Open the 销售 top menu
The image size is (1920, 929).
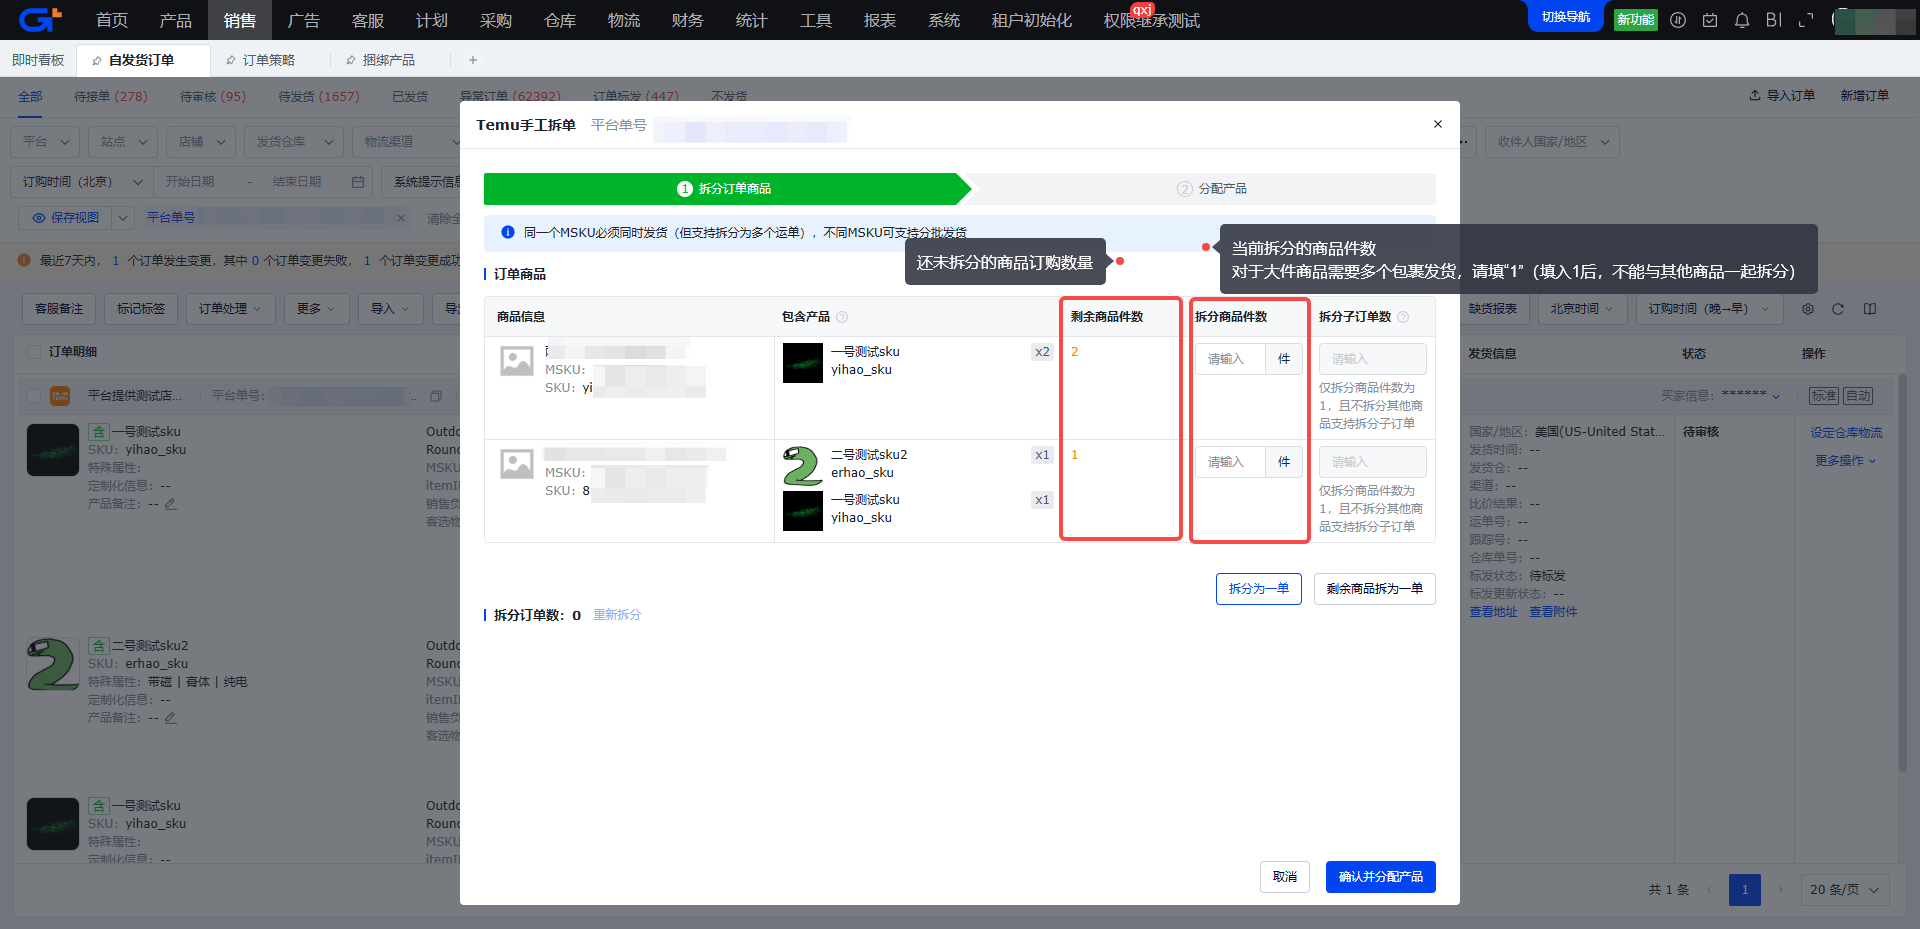pyautogui.click(x=240, y=20)
